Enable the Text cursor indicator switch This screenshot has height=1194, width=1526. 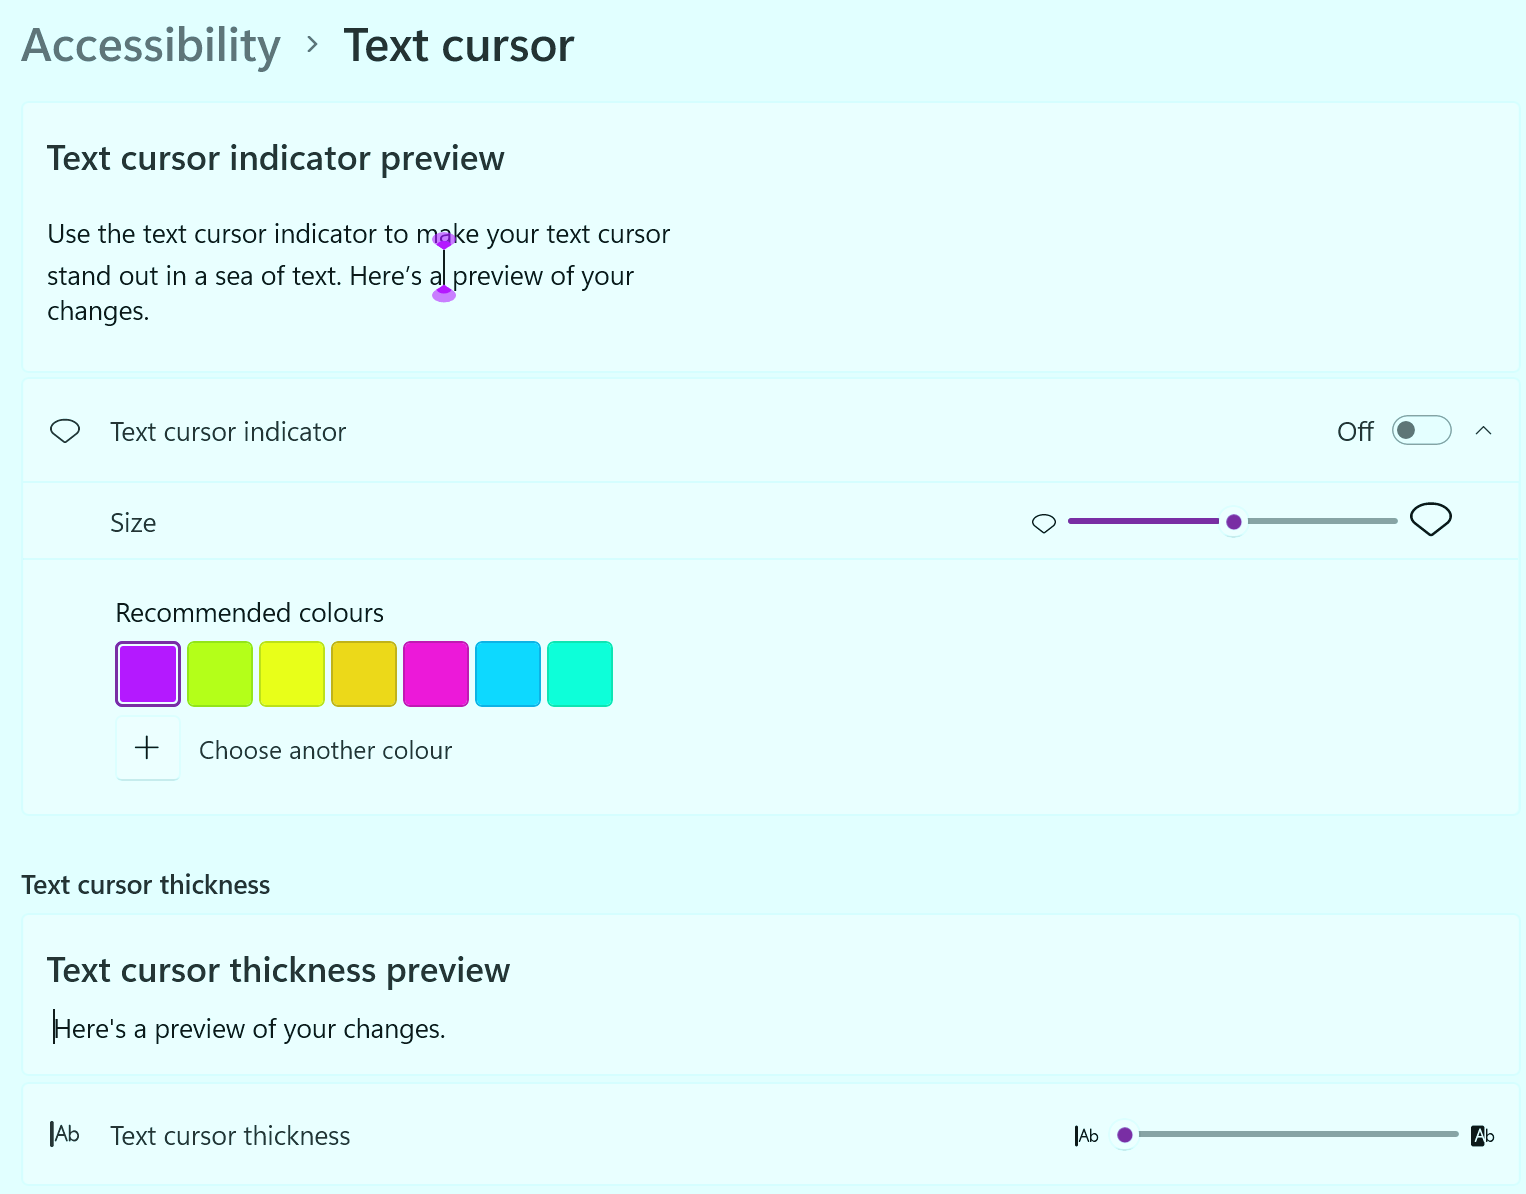click(x=1421, y=430)
